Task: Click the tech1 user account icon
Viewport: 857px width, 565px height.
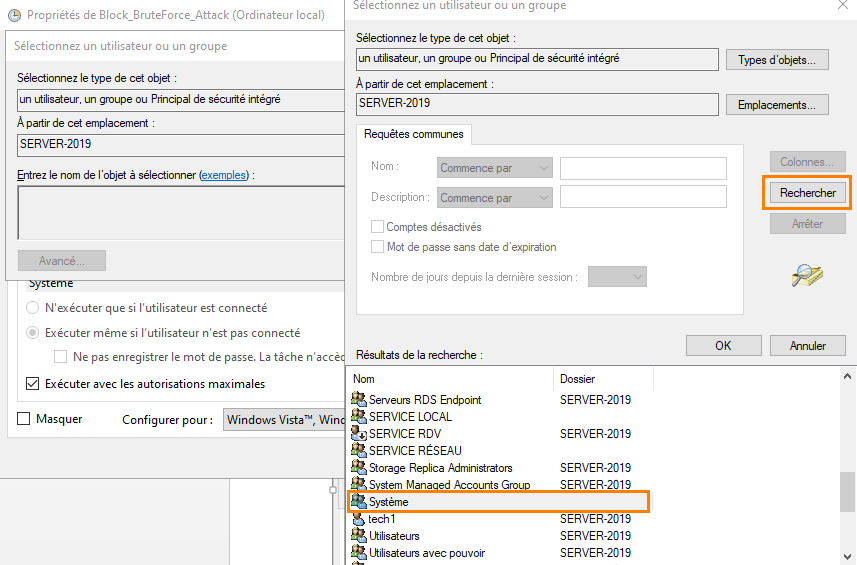Action: pos(360,519)
